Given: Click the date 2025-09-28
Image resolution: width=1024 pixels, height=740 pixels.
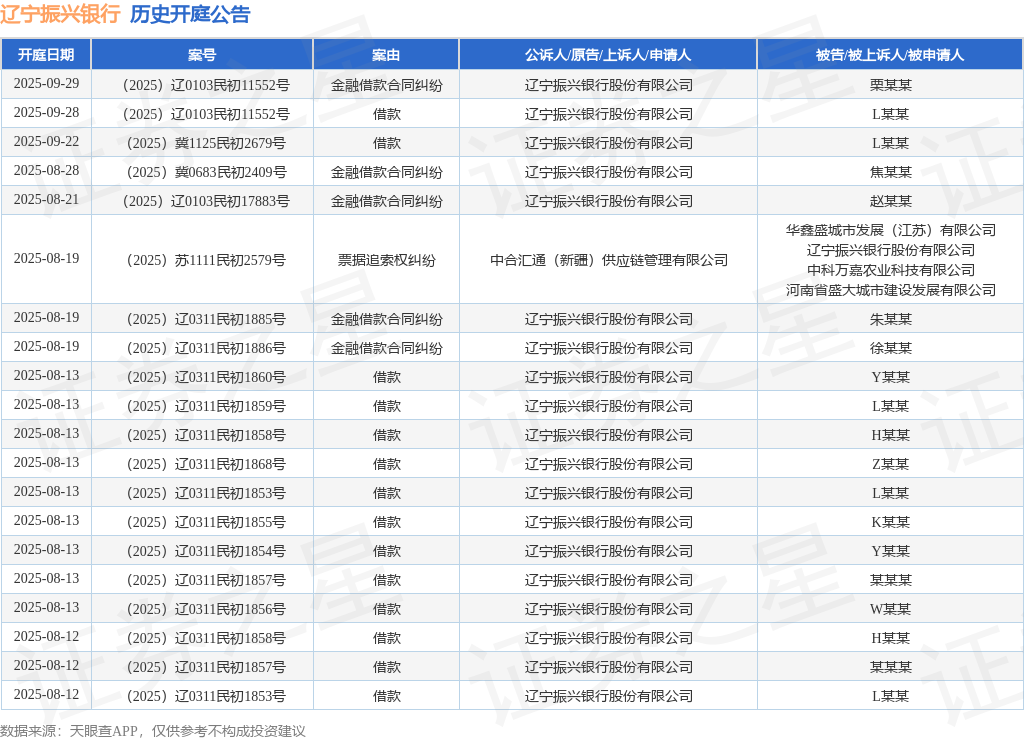Looking at the screenshot, I should coord(46,112).
